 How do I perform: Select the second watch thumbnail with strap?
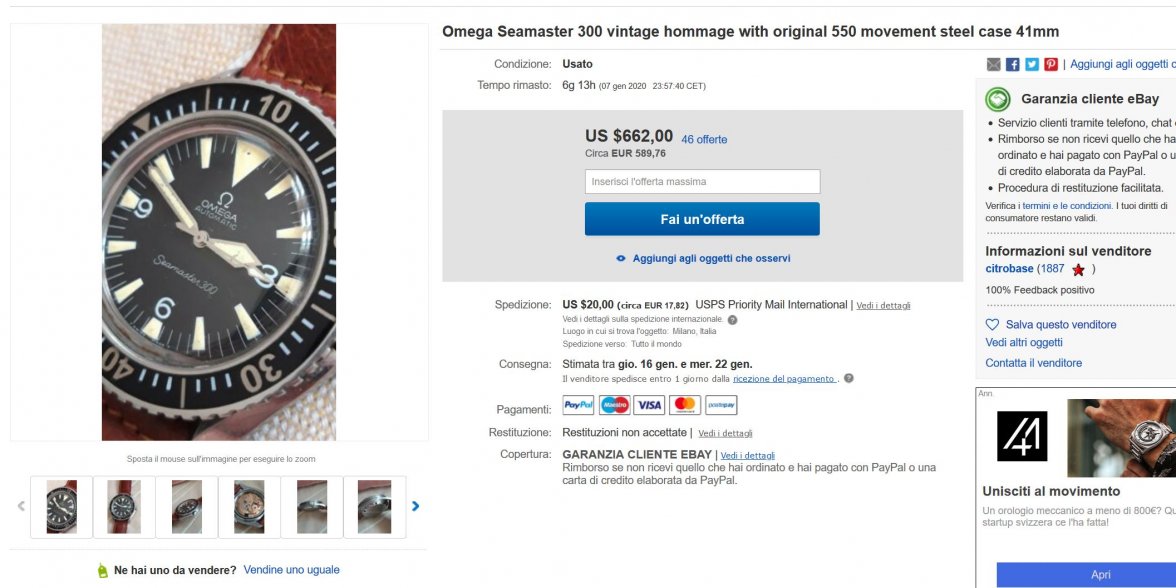click(124, 507)
